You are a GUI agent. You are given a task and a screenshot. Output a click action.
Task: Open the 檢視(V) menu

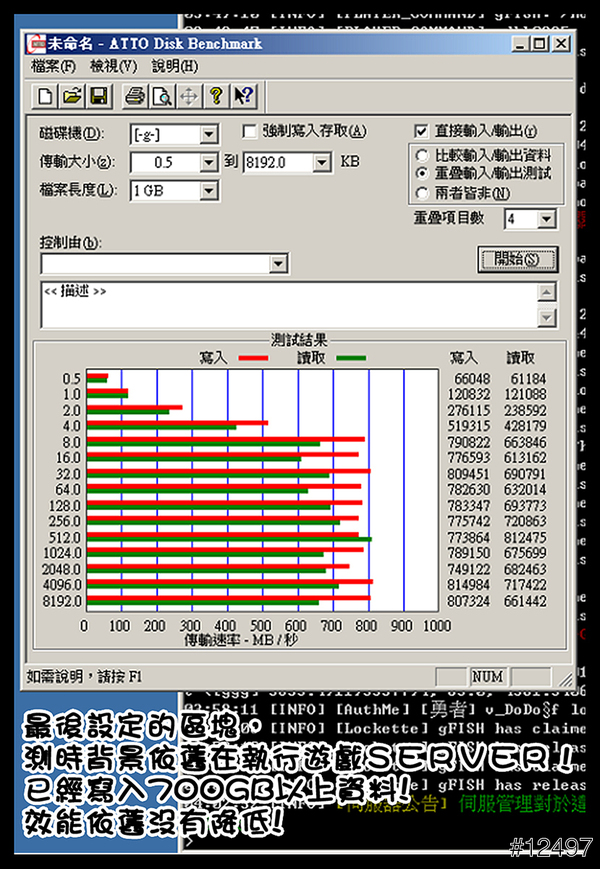coord(114,67)
